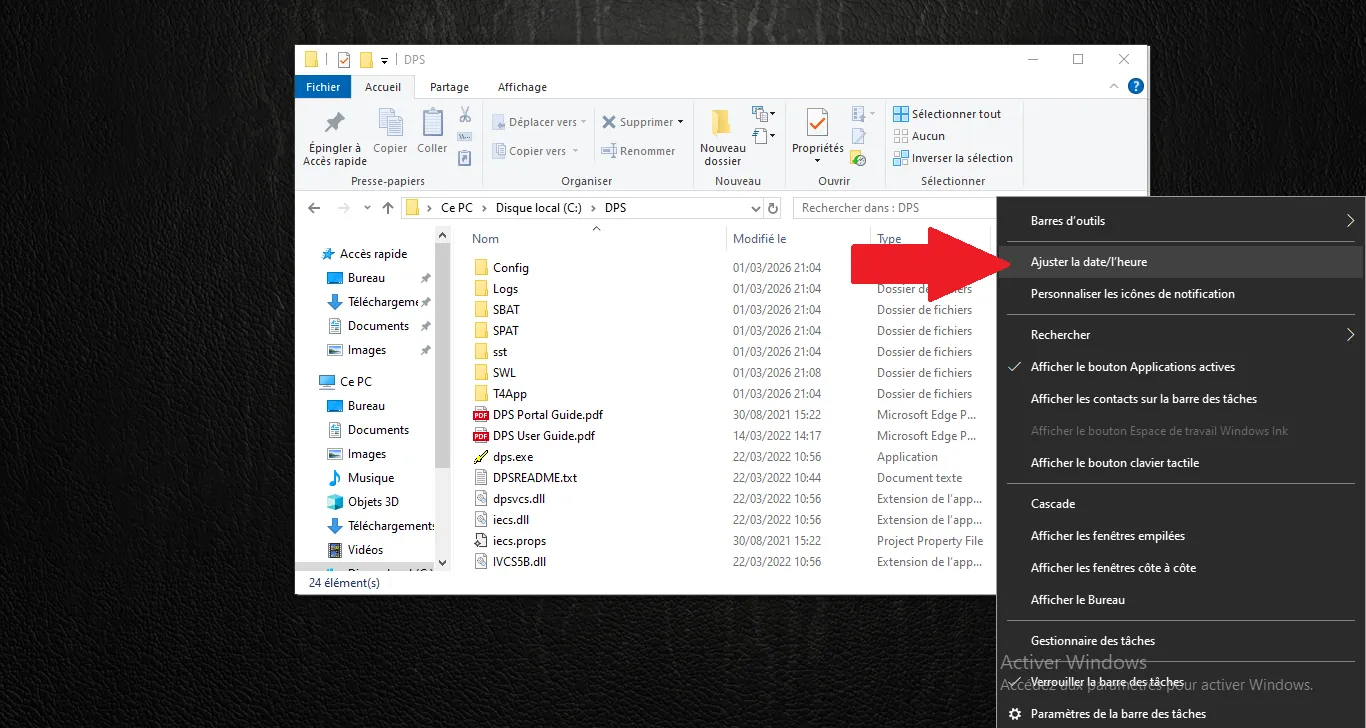1366x728 pixels.
Task: Click the refresh icon beside the address bar
Action: click(x=773, y=207)
